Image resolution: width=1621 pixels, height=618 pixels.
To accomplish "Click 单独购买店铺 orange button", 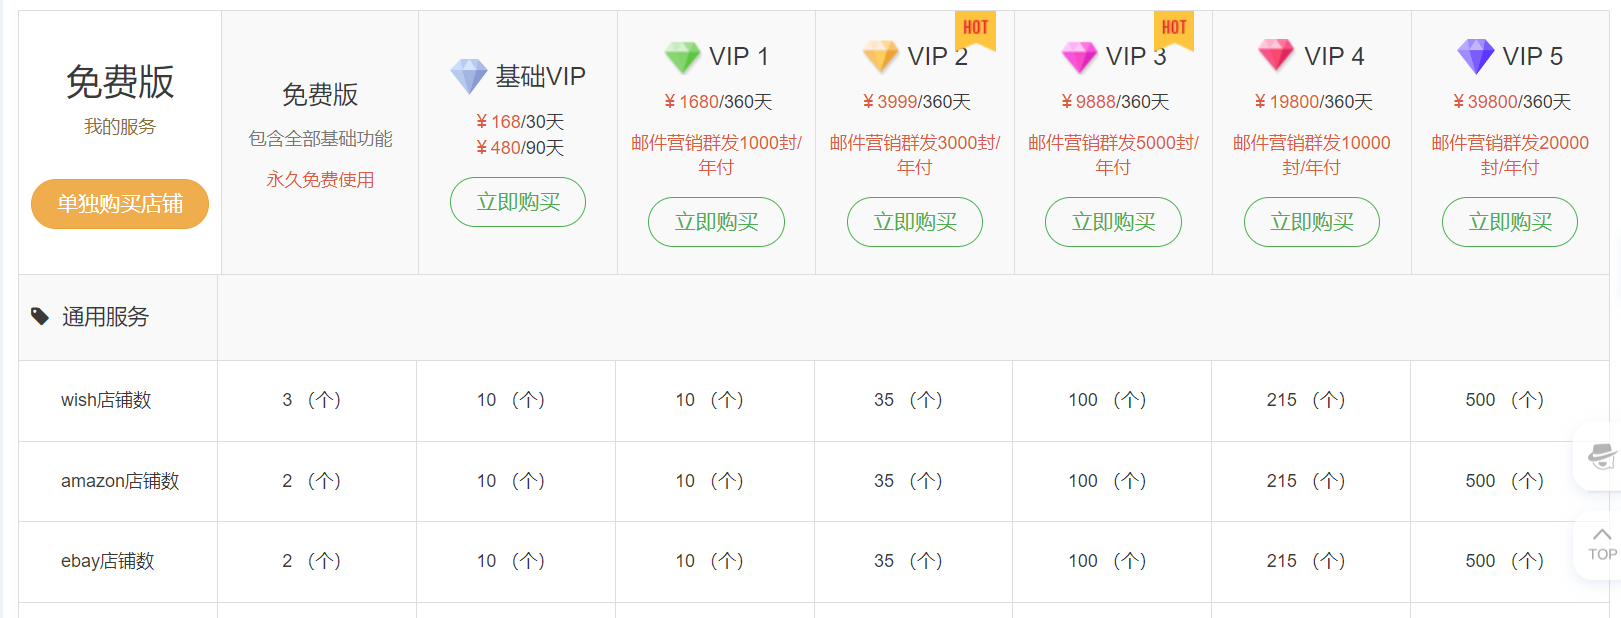I will click(x=120, y=204).
